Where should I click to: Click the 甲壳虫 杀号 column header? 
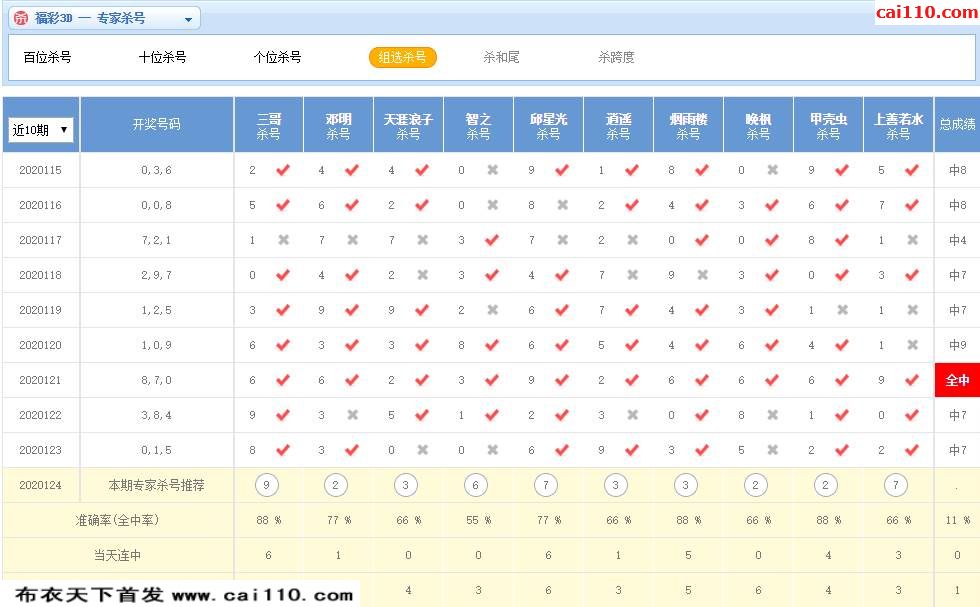pyautogui.click(x=828, y=125)
